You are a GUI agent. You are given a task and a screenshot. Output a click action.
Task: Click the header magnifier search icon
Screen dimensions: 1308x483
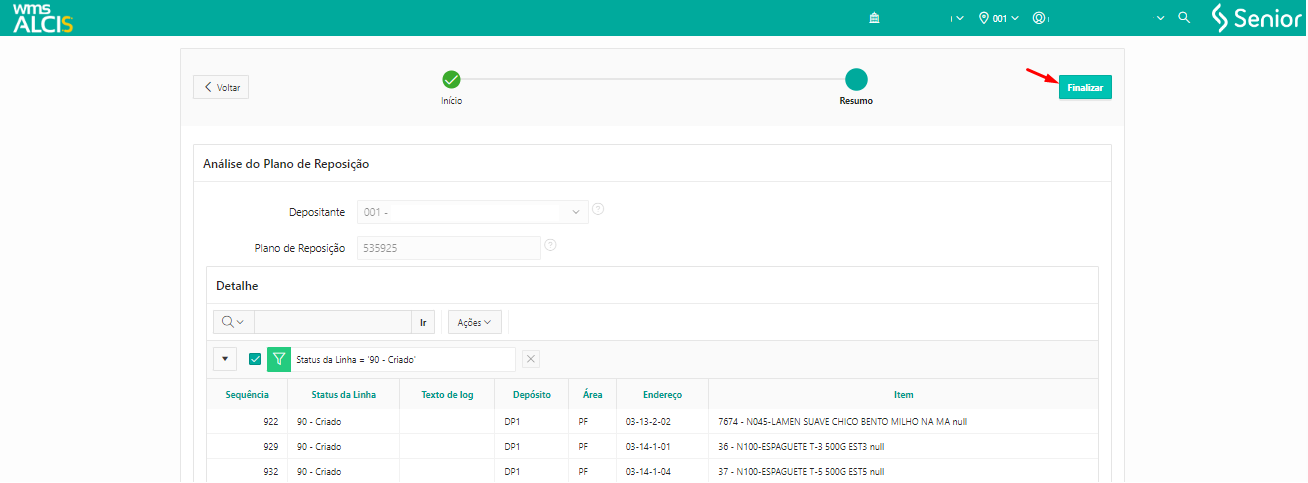pyautogui.click(x=1184, y=18)
